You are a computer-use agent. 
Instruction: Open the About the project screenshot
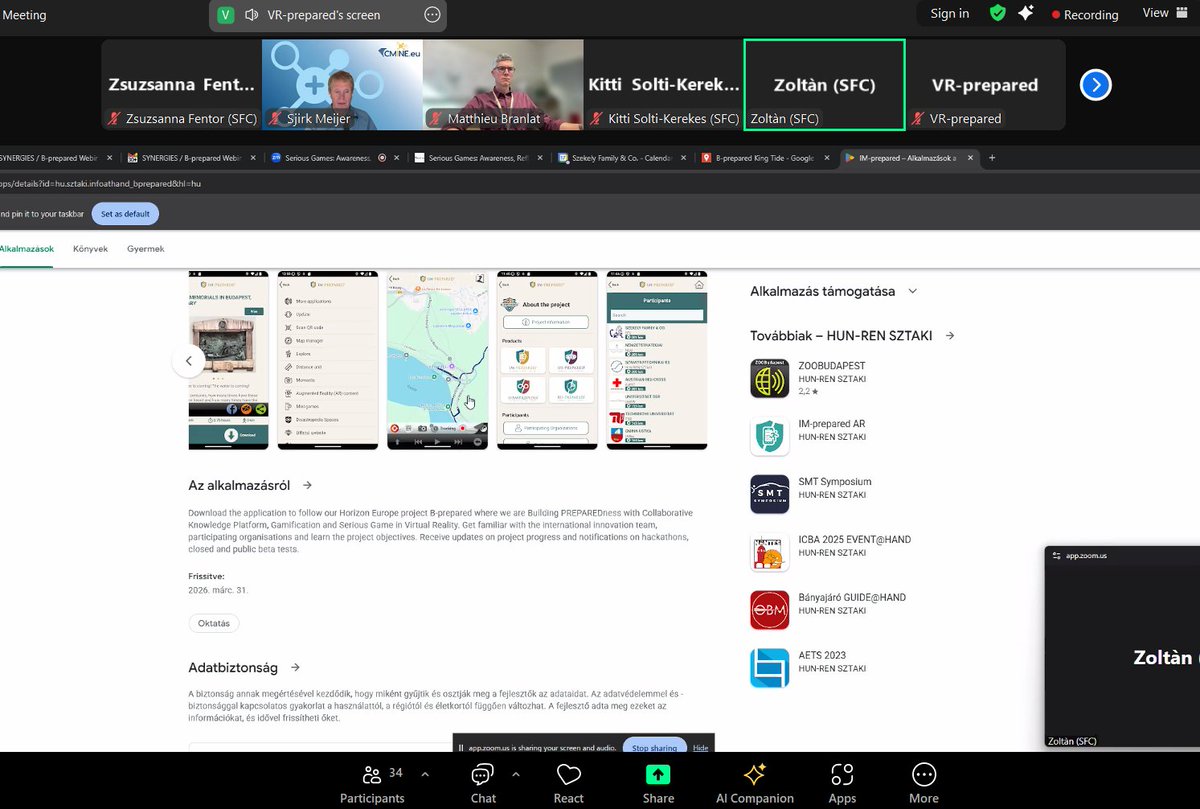coord(547,360)
